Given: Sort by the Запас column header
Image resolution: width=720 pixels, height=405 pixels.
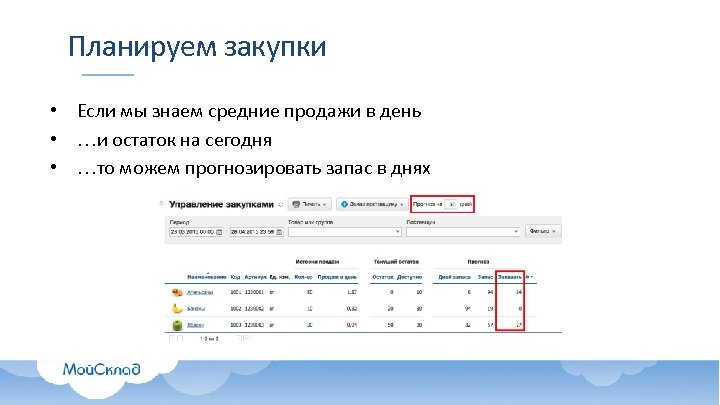Looking at the screenshot, I should (x=485, y=277).
